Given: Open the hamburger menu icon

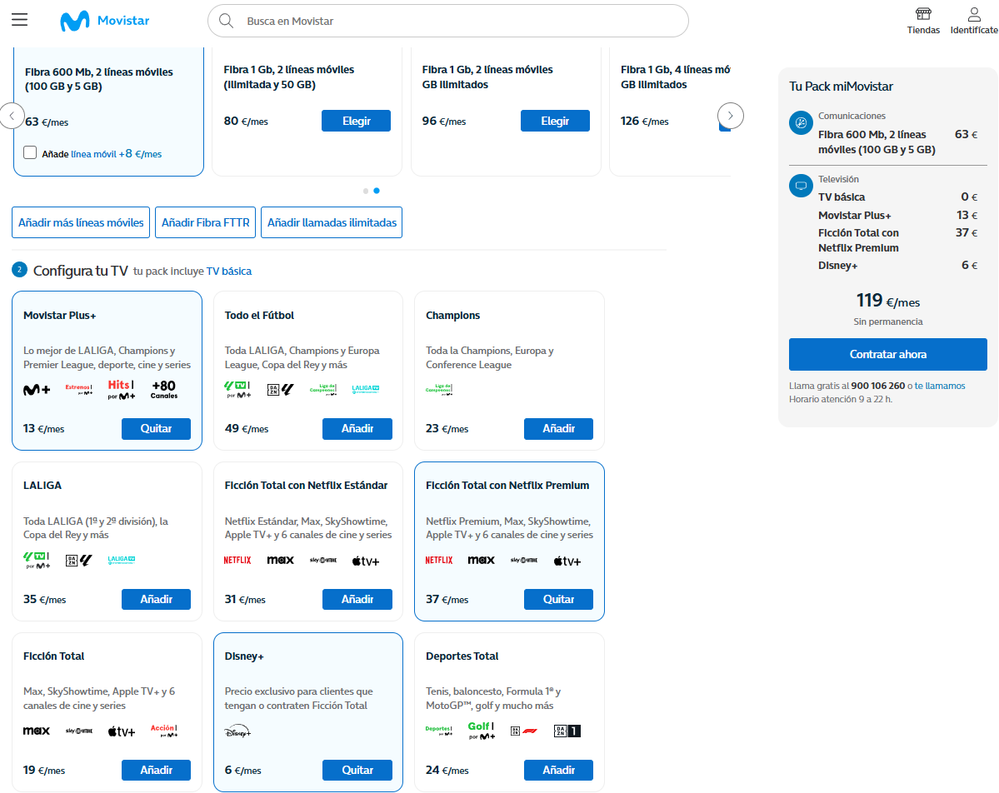Looking at the screenshot, I should coord(20,20).
